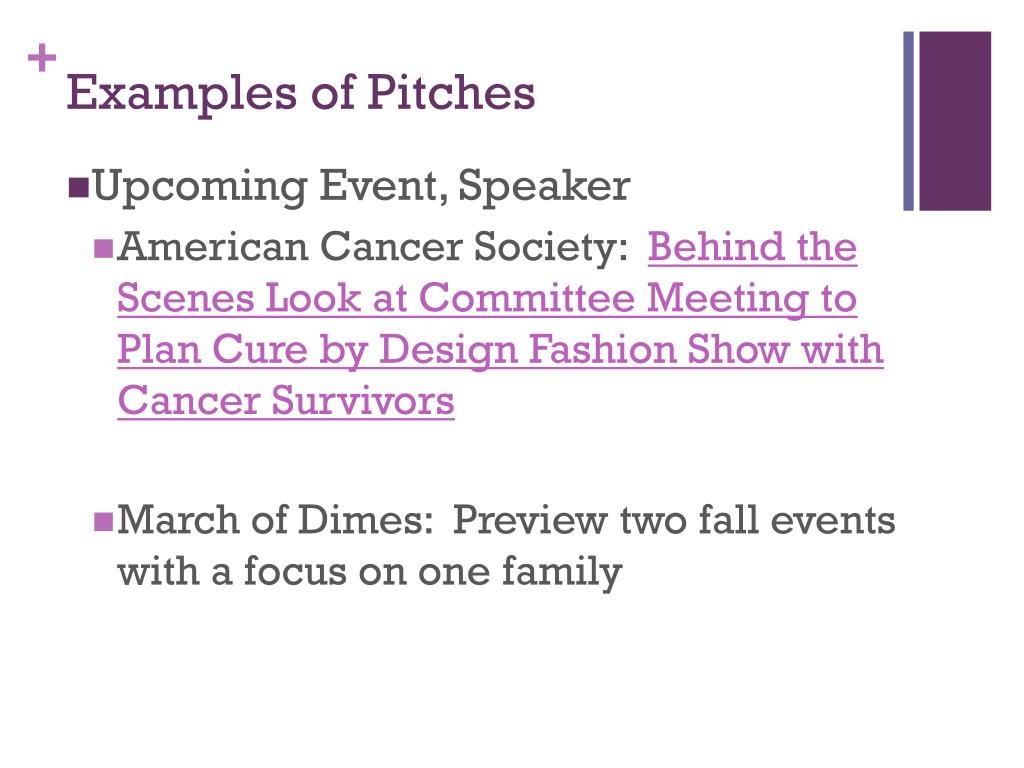The width and height of the screenshot is (1024, 768).
Task: Click the word 'Committee' in the hyperlink
Action: click(x=527, y=298)
